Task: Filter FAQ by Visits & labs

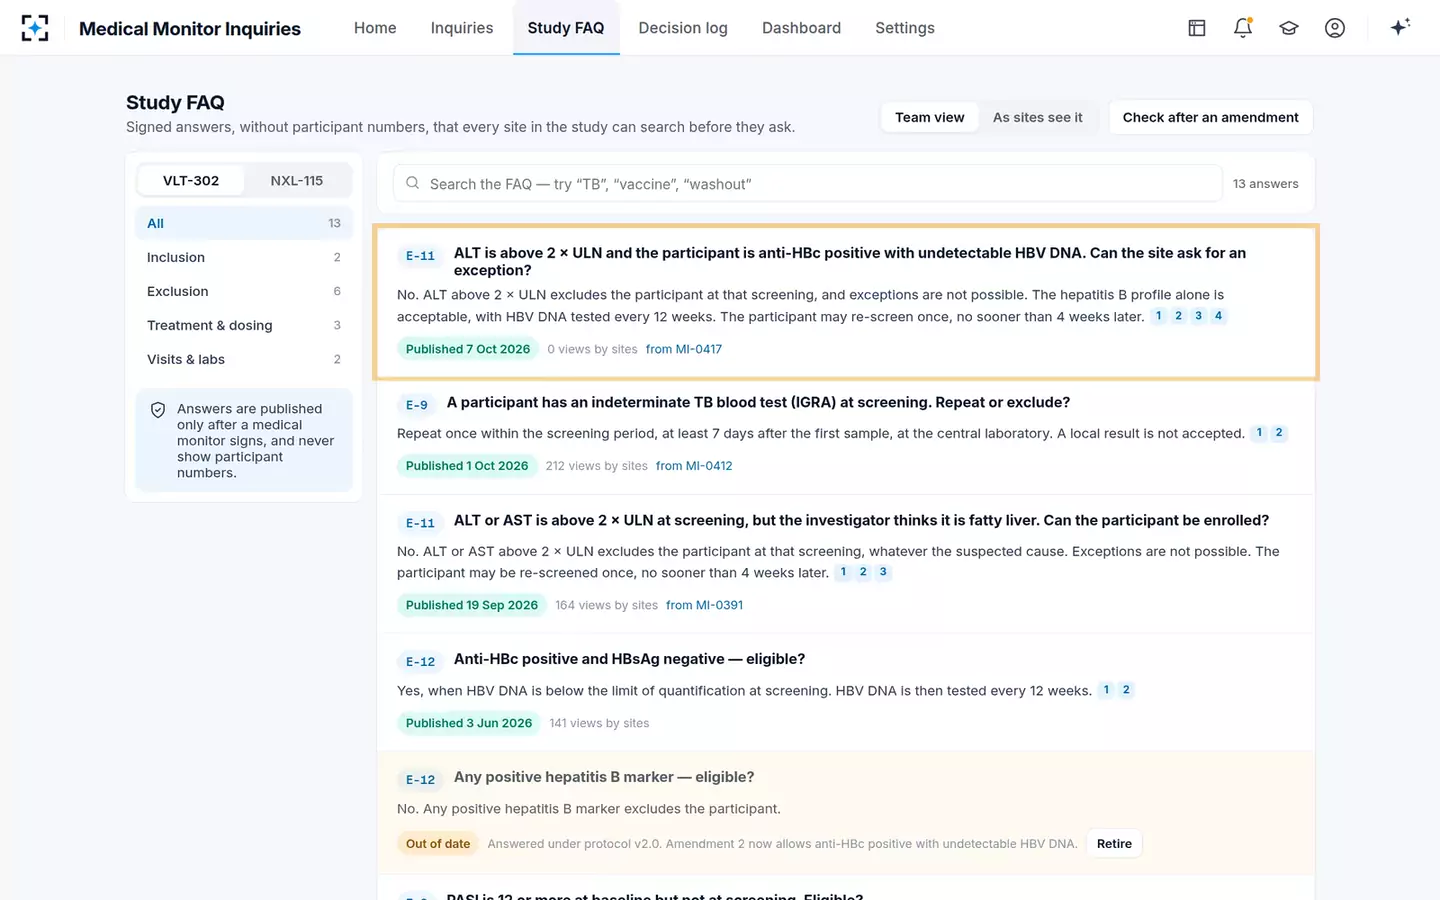Action: pyautogui.click(x=244, y=359)
